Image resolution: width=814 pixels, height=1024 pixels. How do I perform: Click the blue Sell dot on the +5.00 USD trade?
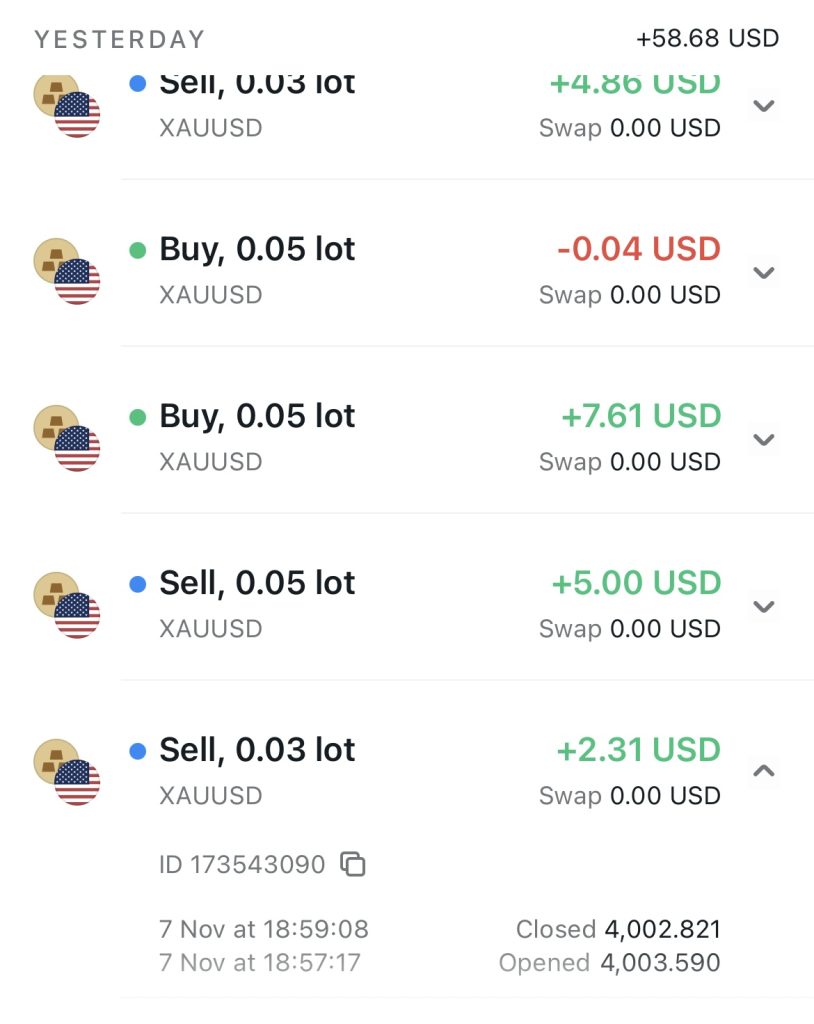point(138,584)
